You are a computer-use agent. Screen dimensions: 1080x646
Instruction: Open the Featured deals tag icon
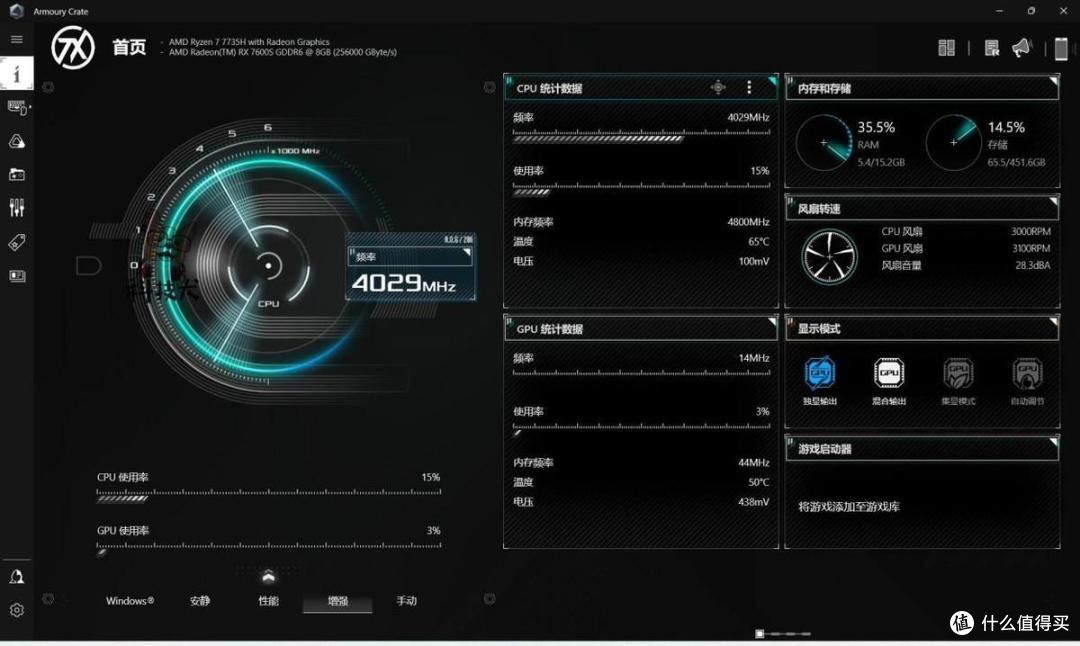tap(17, 242)
